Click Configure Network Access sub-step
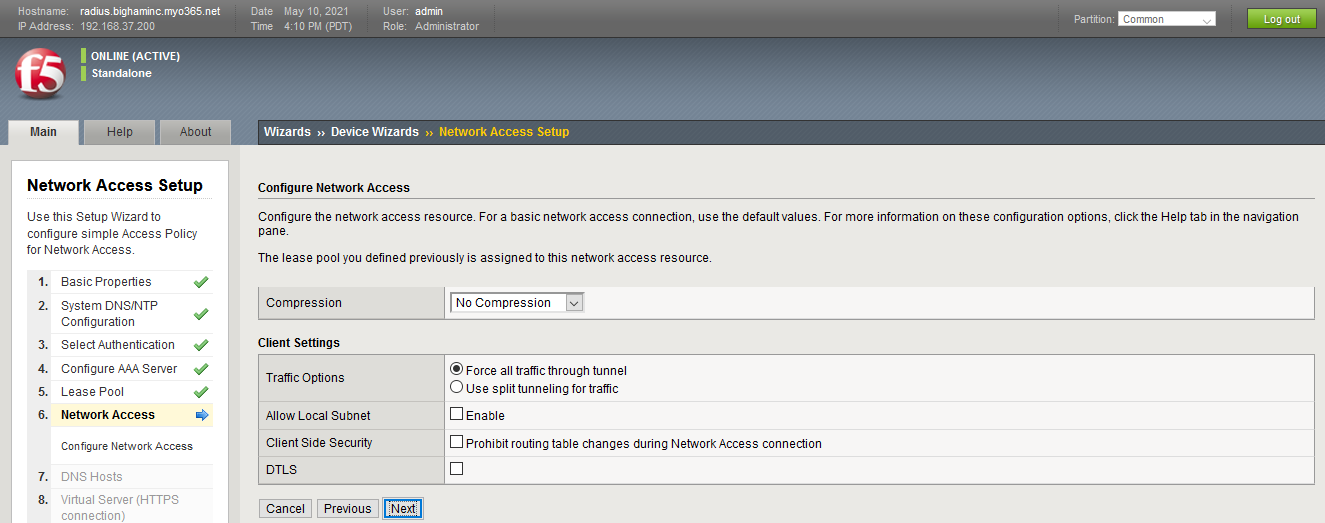1325x523 pixels. [127, 446]
